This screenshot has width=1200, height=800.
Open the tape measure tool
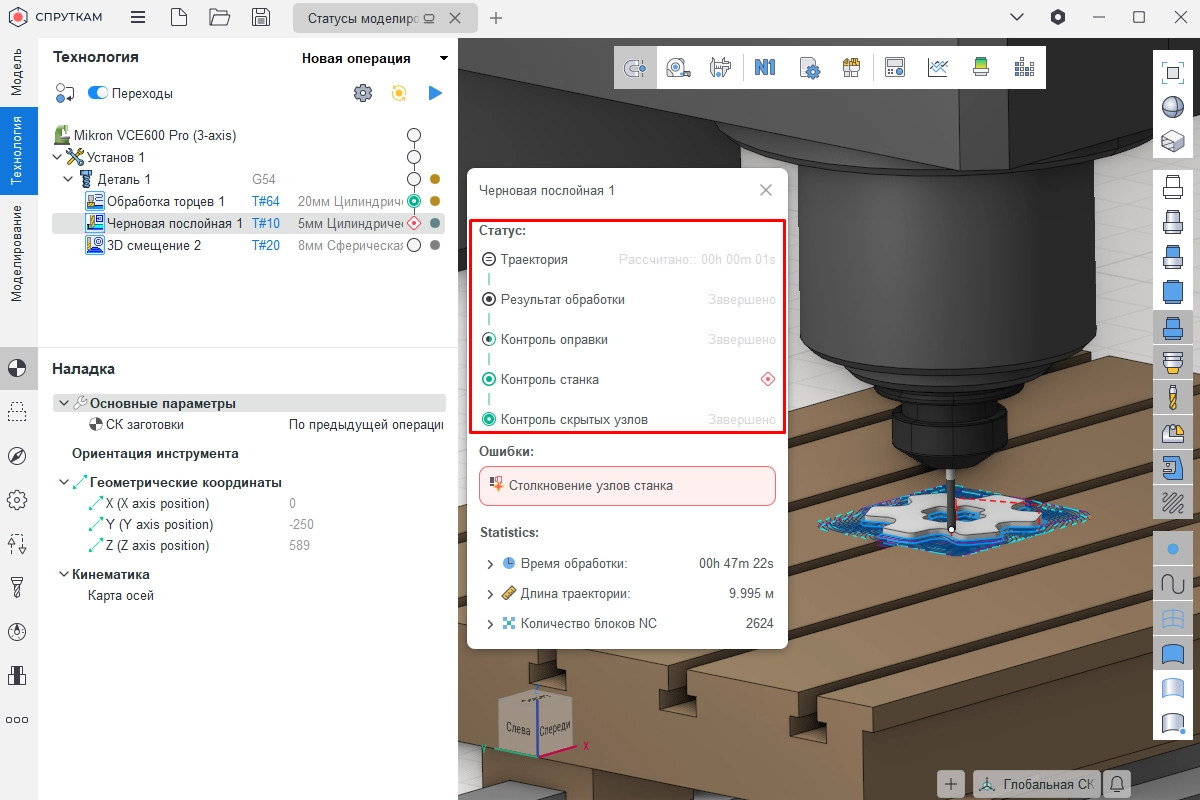click(679, 68)
